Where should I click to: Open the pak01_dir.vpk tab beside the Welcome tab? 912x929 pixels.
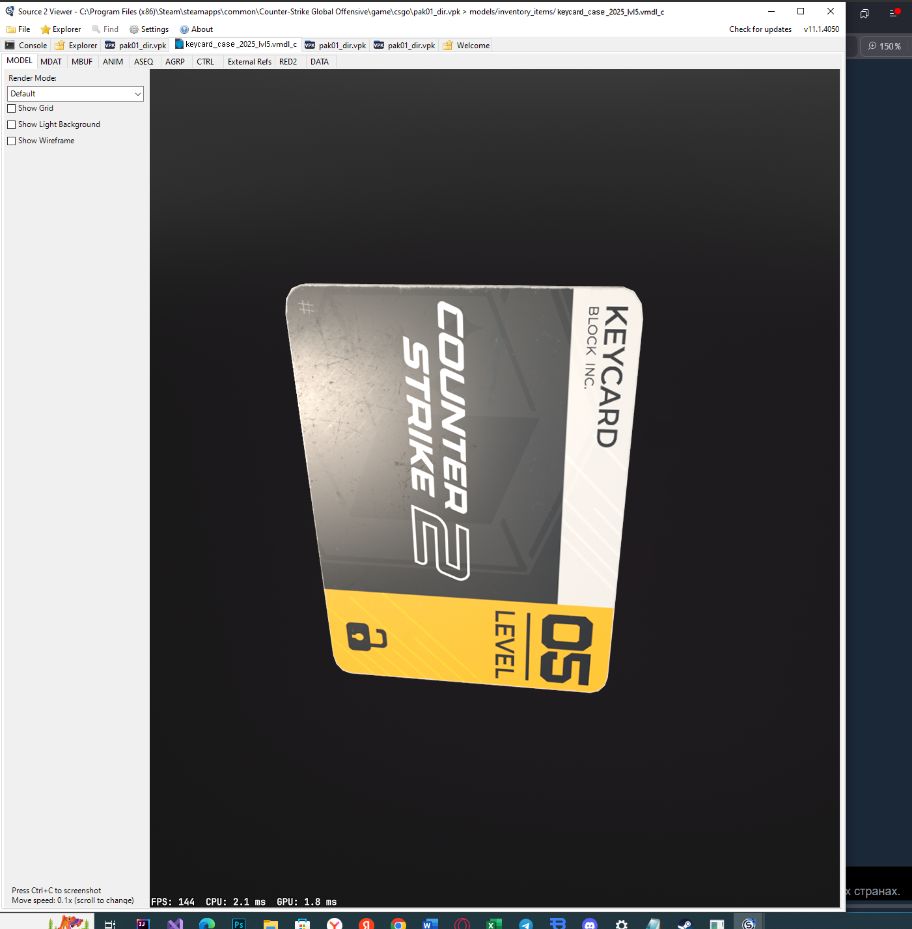coord(405,45)
